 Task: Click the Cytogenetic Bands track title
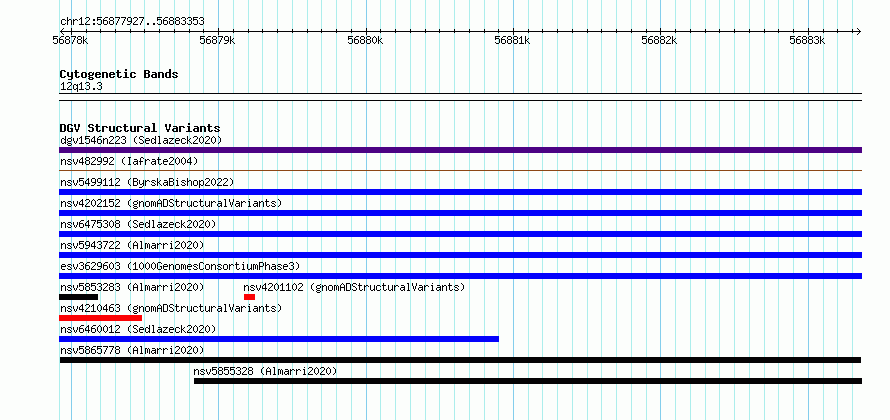[x=119, y=74]
